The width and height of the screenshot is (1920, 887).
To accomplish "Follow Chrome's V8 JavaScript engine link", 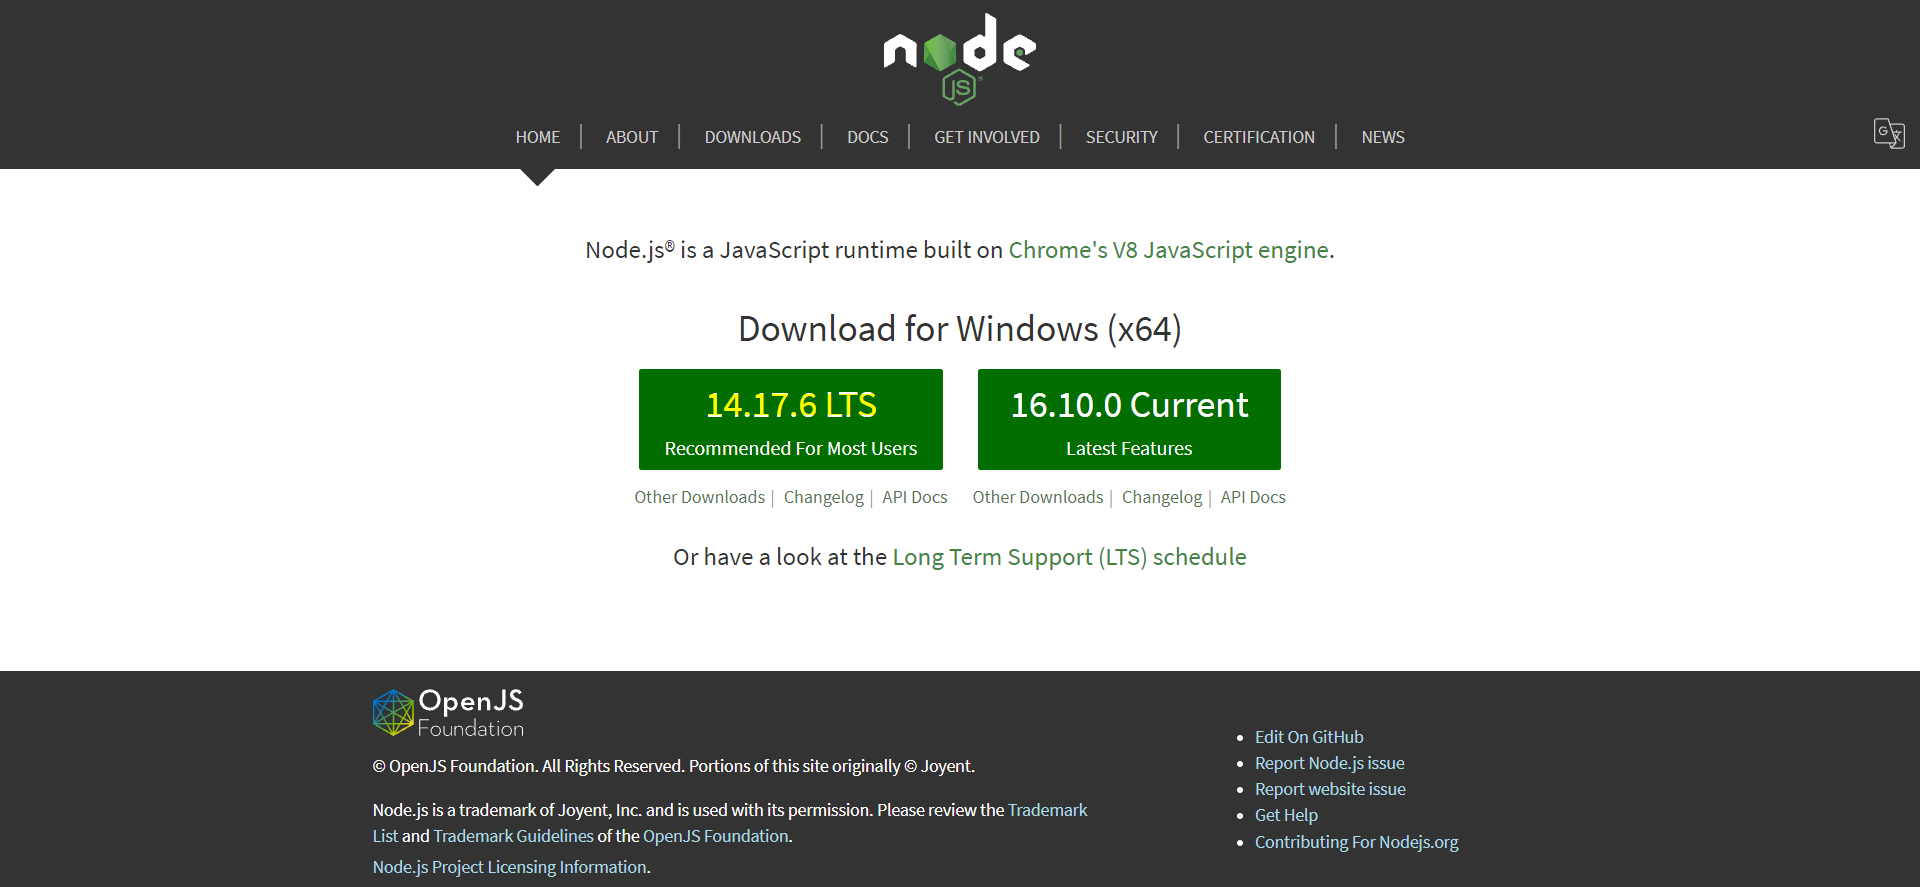I will pyautogui.click(x=1169, y=250).
